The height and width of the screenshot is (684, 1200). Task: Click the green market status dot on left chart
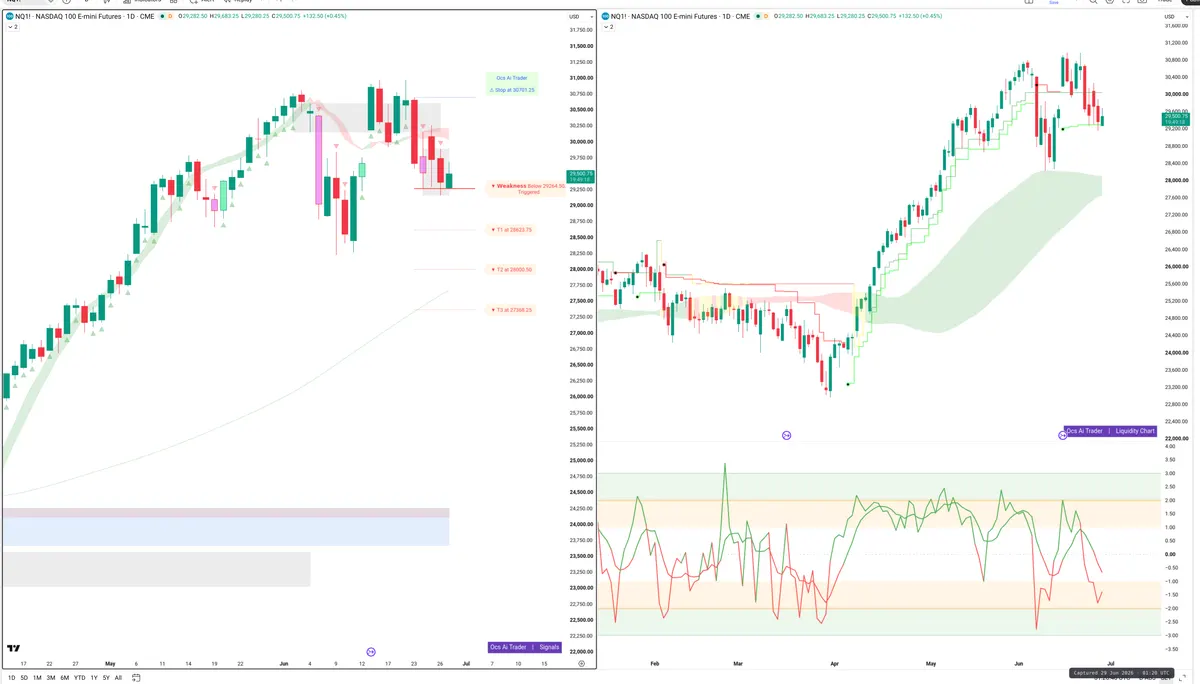pos(163,16)
